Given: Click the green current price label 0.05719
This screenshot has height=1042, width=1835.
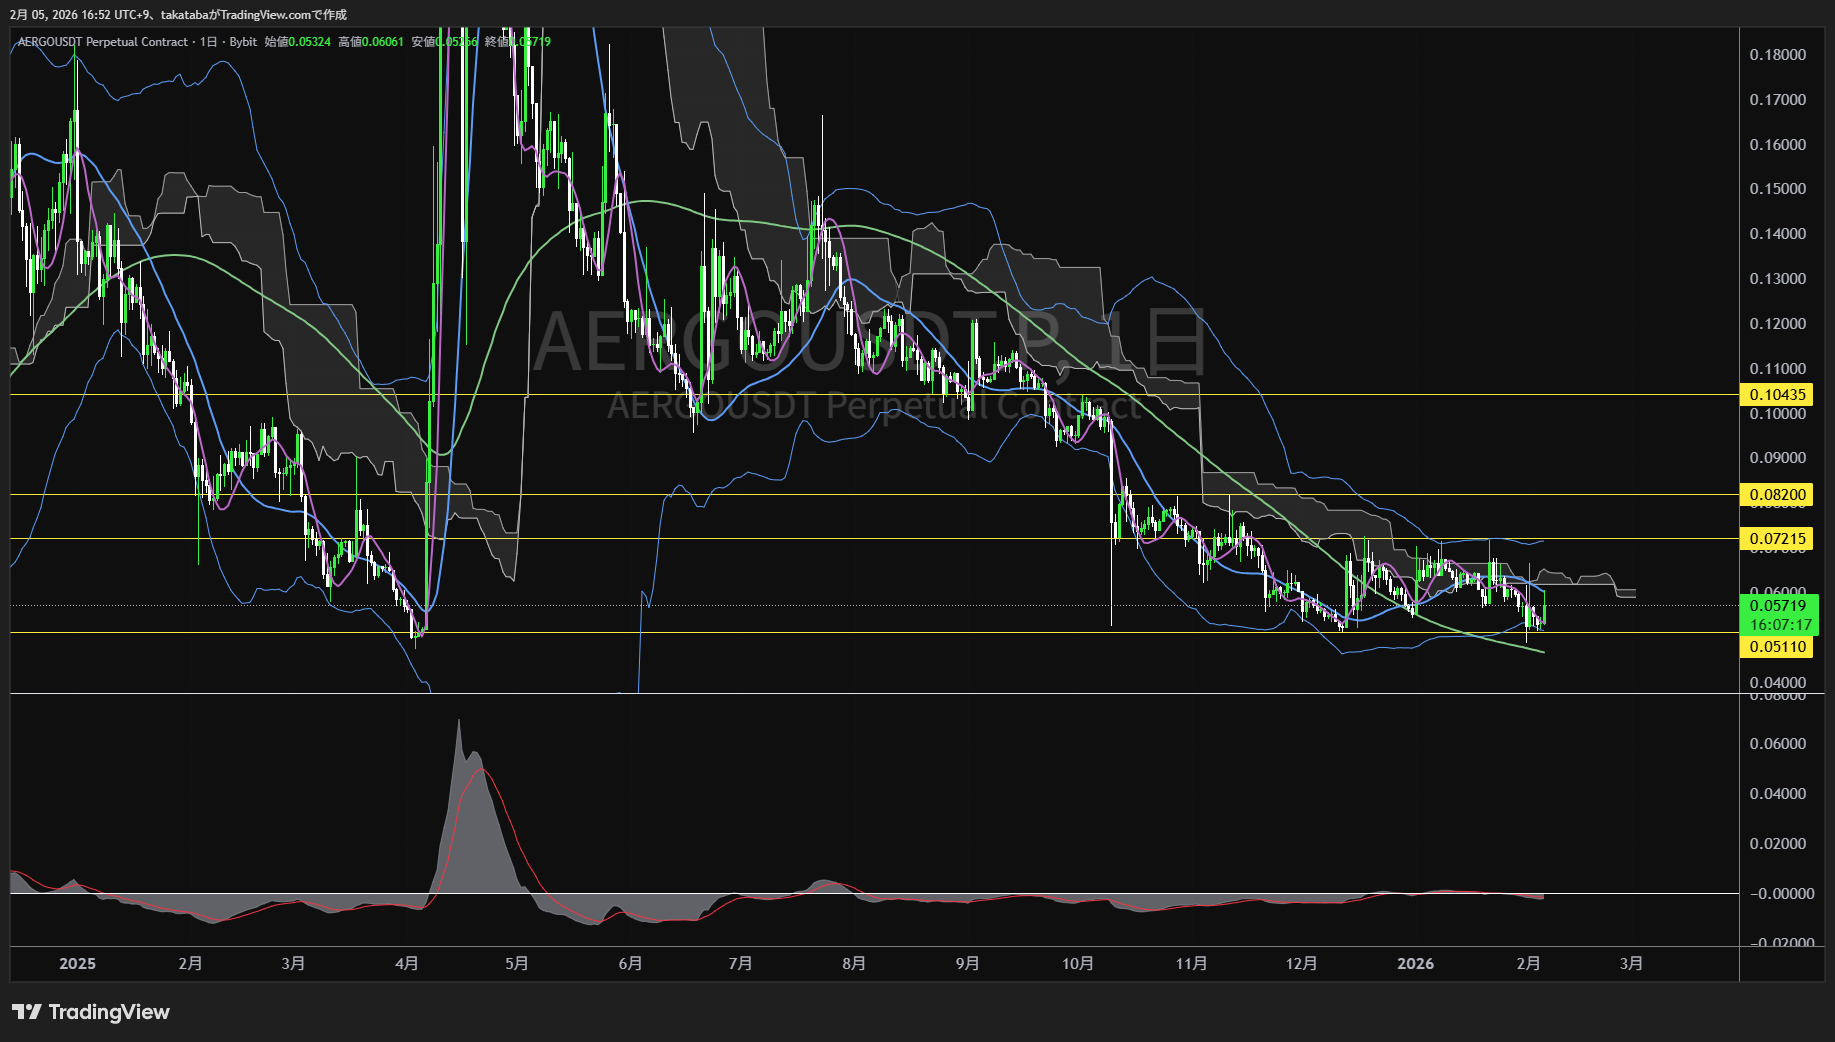Looking at the screenshot, I should point(1777,606).
